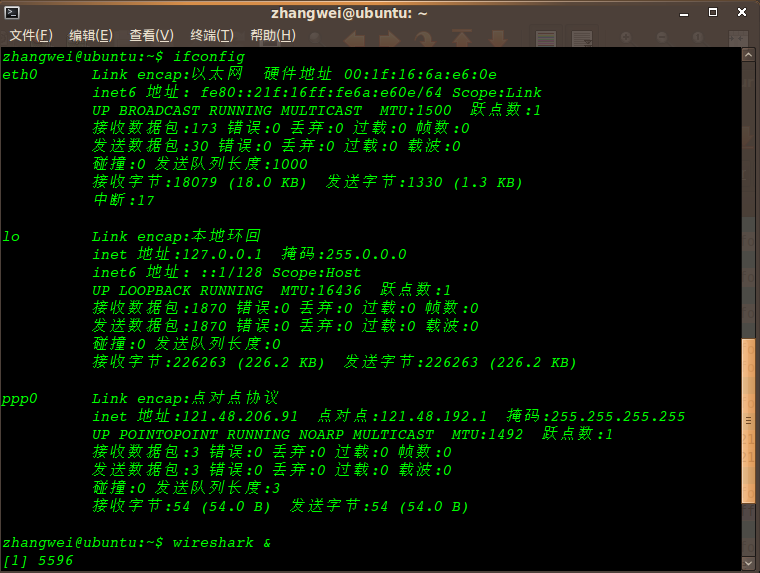Click the orange scrollbar thumb
The image size is (760, 573).
tap(748, 421)
